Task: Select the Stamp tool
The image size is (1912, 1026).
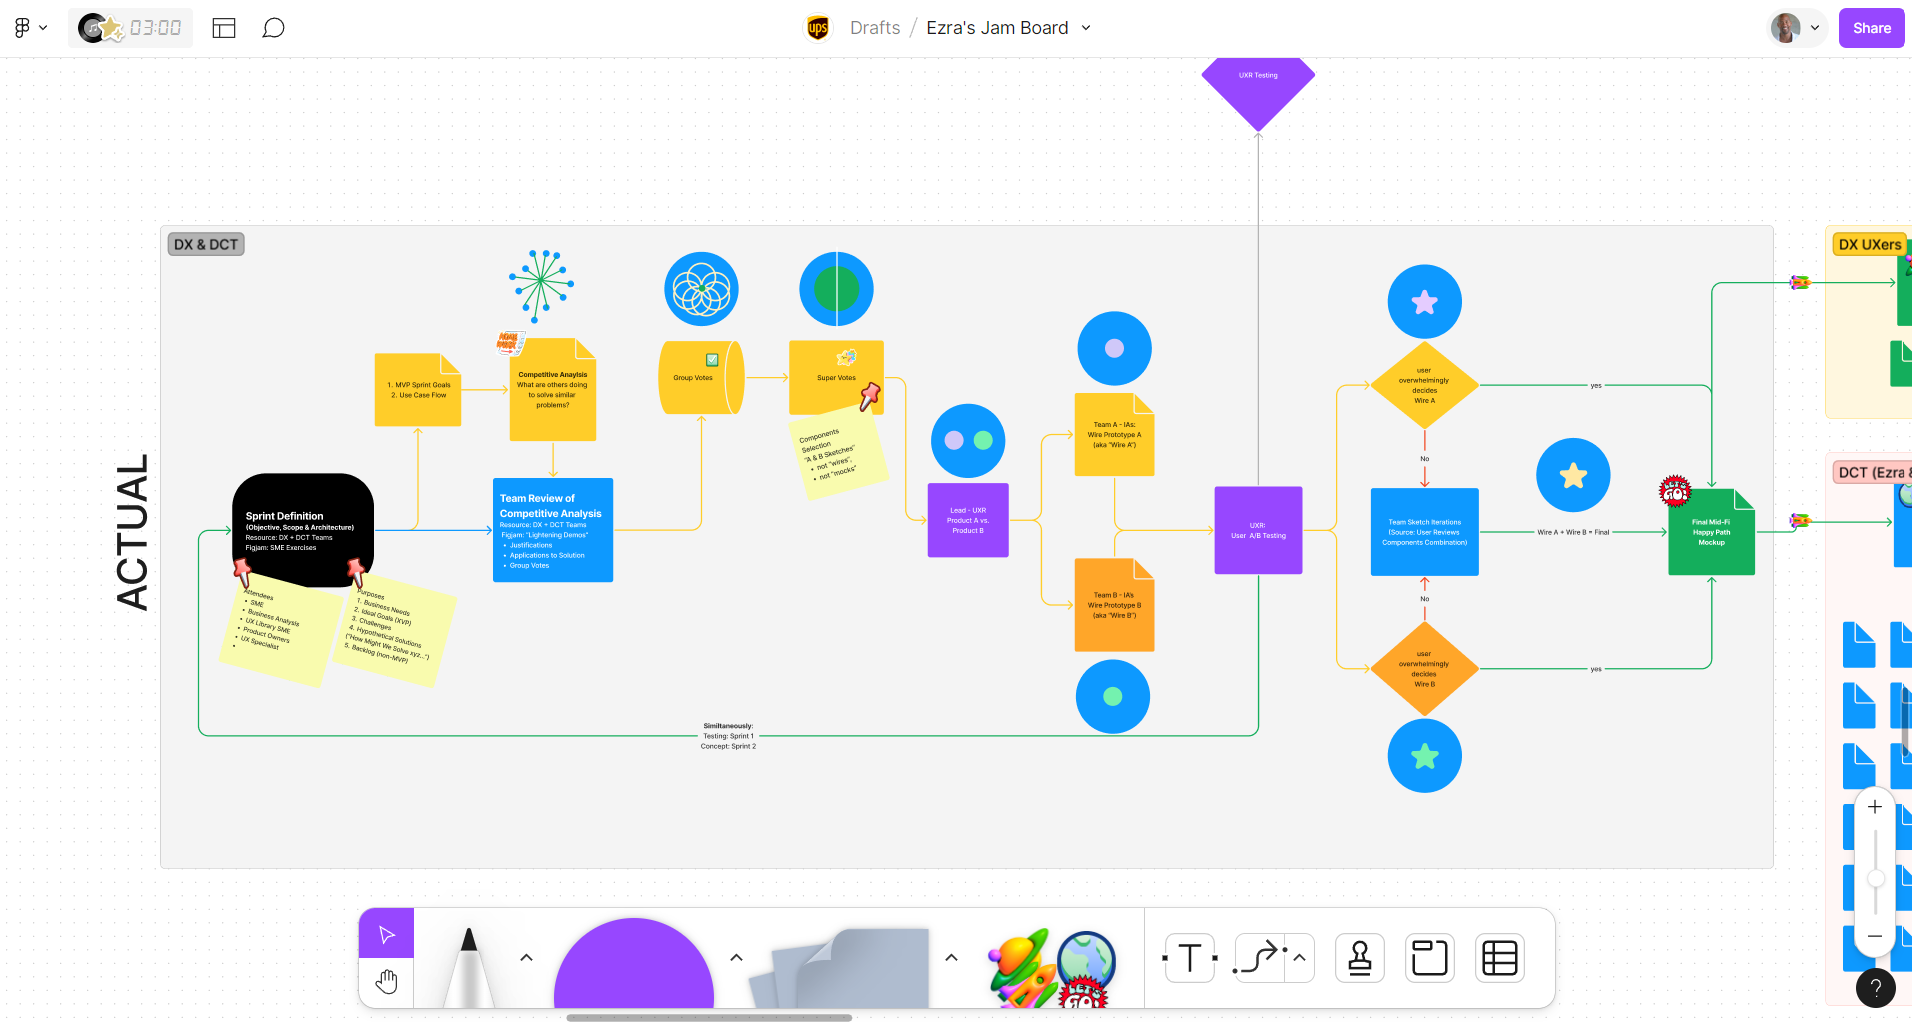Action: [1360, 958]
